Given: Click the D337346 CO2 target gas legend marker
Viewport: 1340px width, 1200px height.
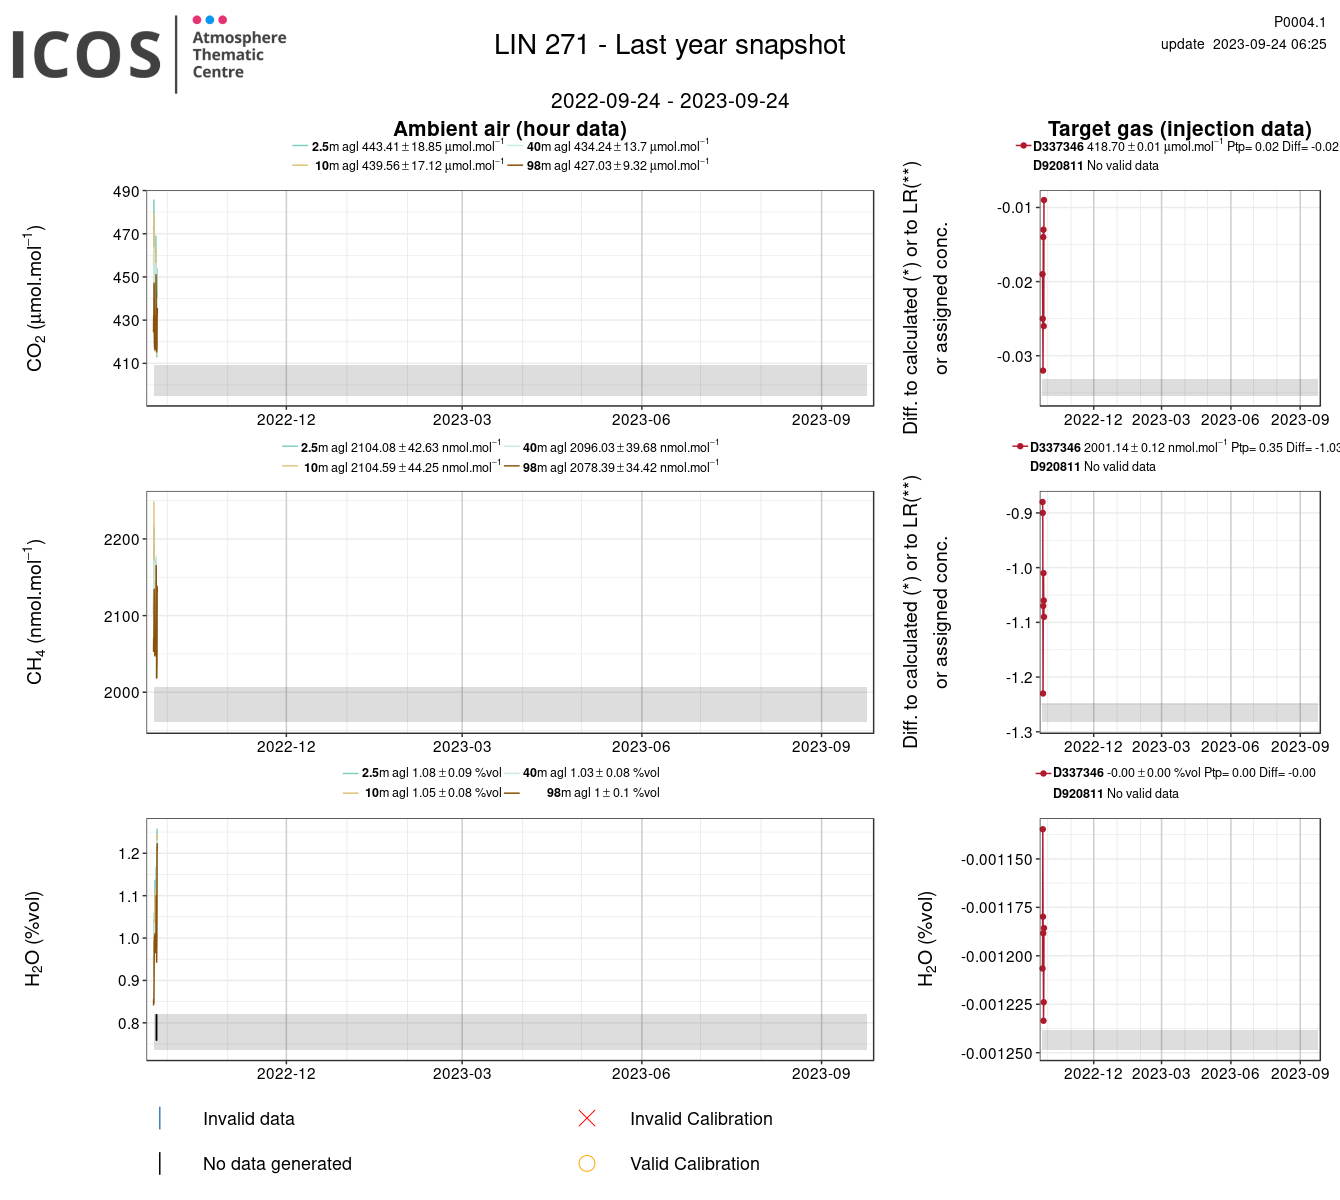Looking at the screenshot, I should point(1023,146).
